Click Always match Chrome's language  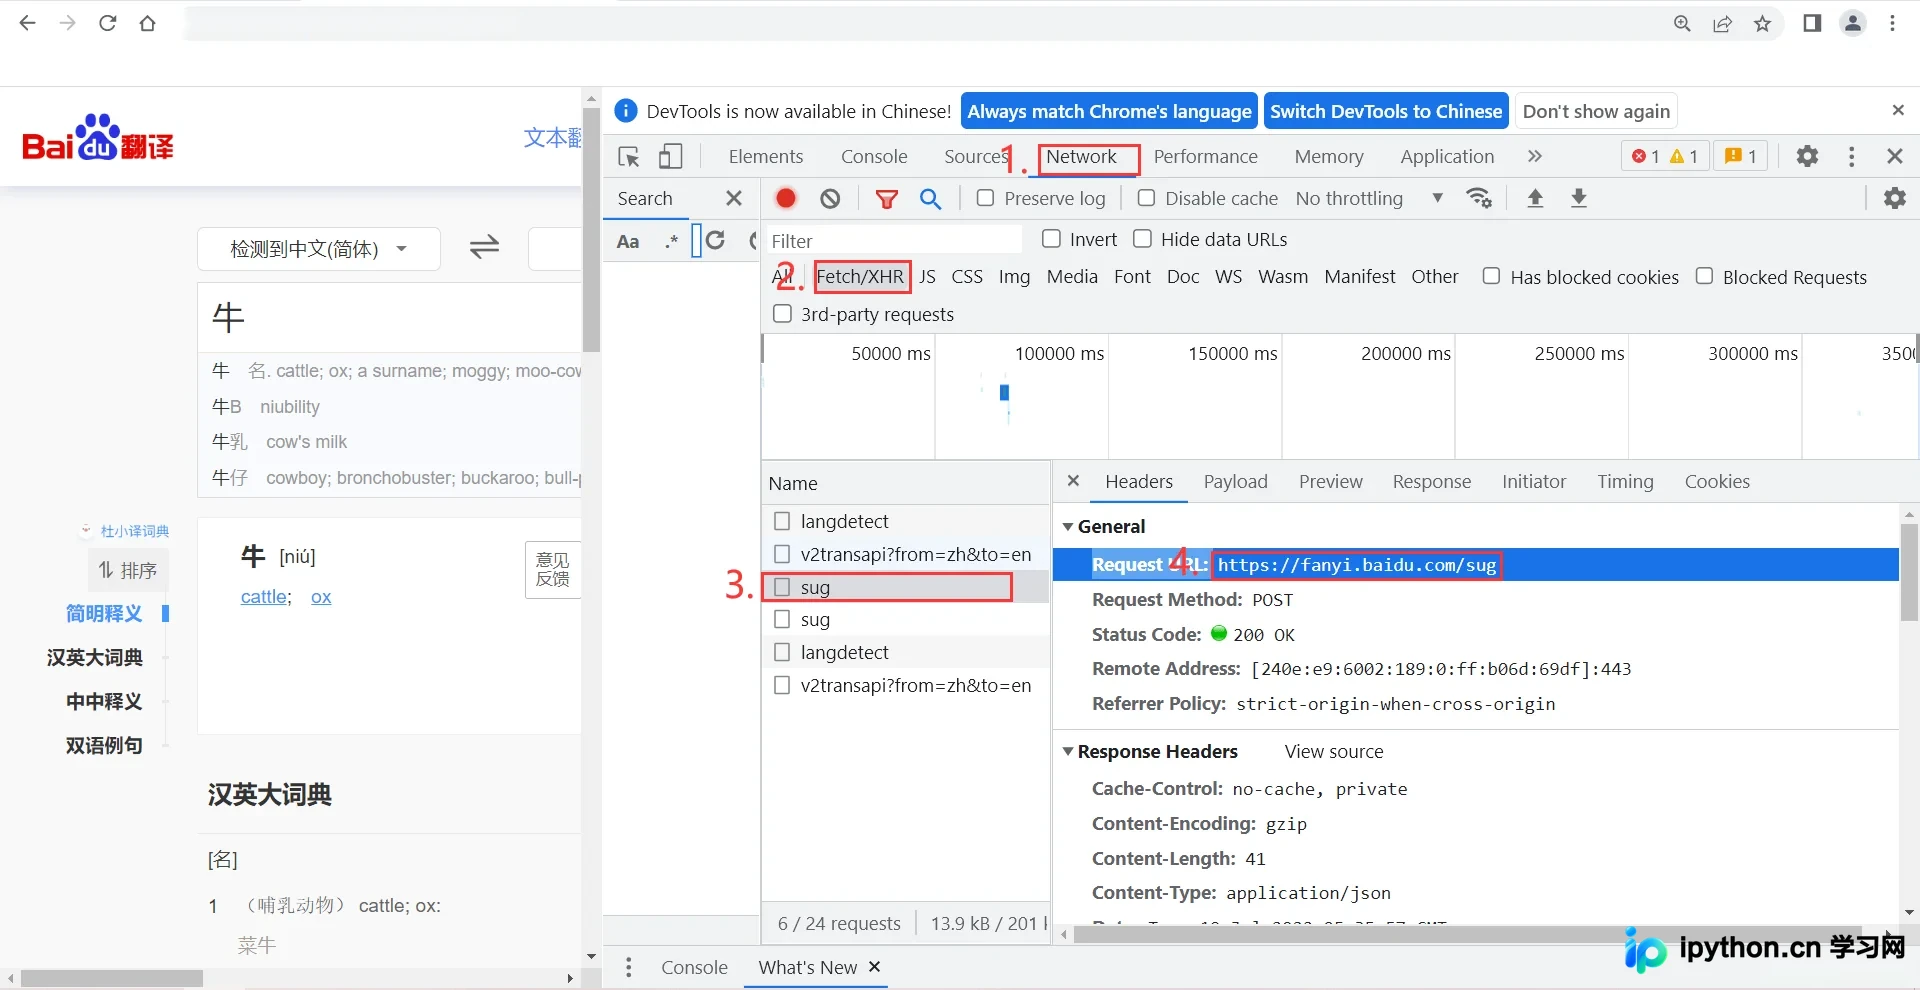[x=1109, y=111]
